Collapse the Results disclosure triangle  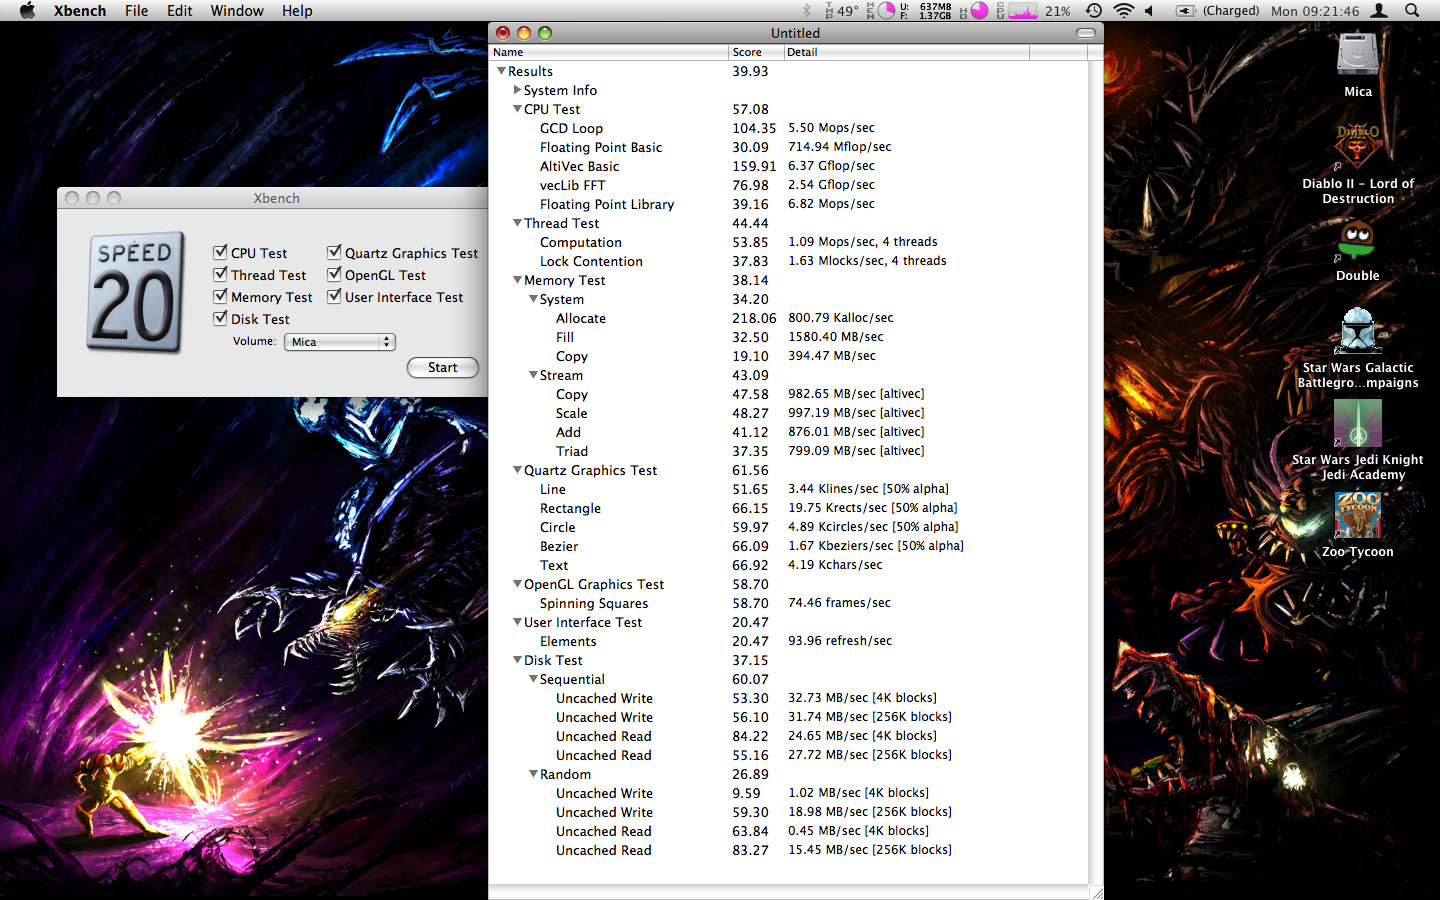point(501,71)
